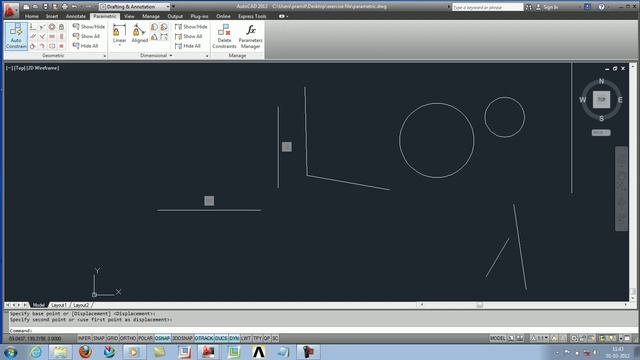Viewport: 640px width, 360px height.
Task: Click the vertical constraint badge beside the line
Action: pyautogui.click(x=287, y=147)
